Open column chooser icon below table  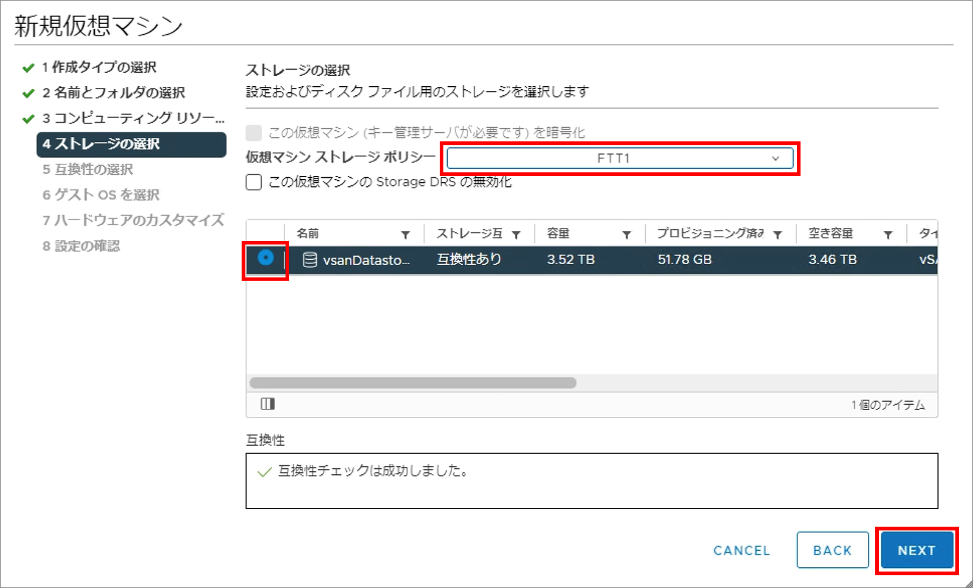pos(268,404)
